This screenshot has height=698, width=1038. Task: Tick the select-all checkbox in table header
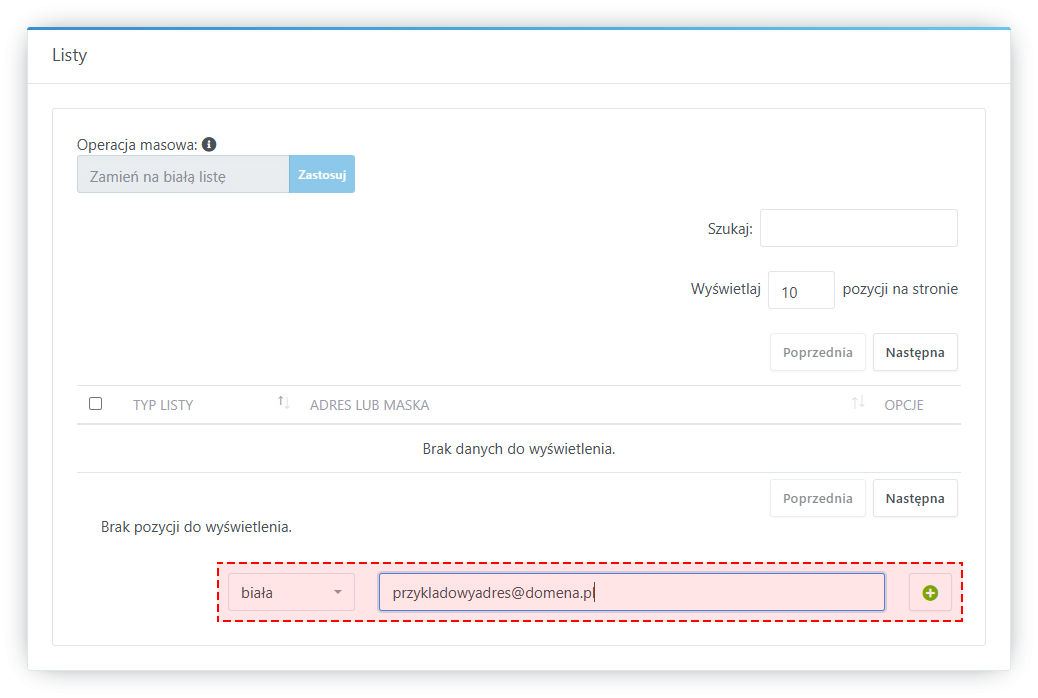pos(96,404)
